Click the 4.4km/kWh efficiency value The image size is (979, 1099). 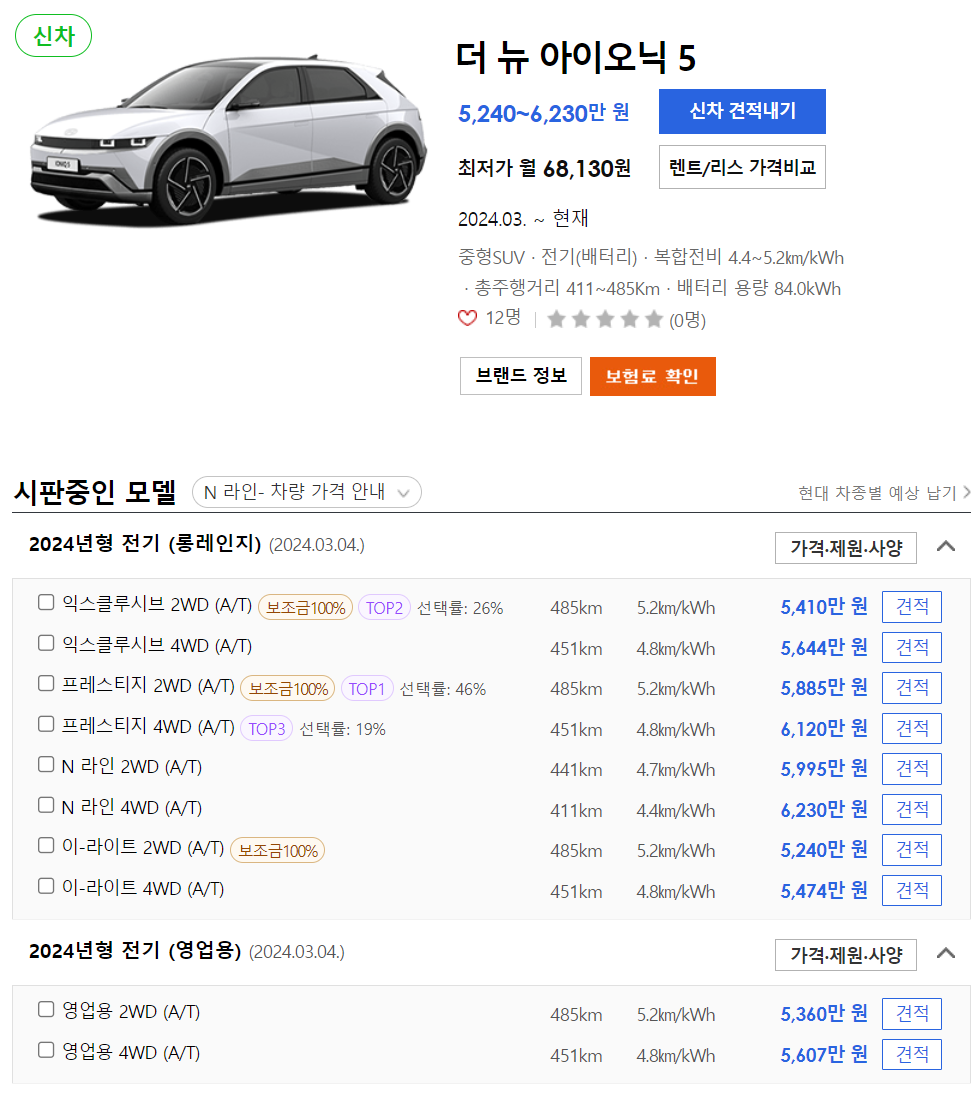click(676, 811)
